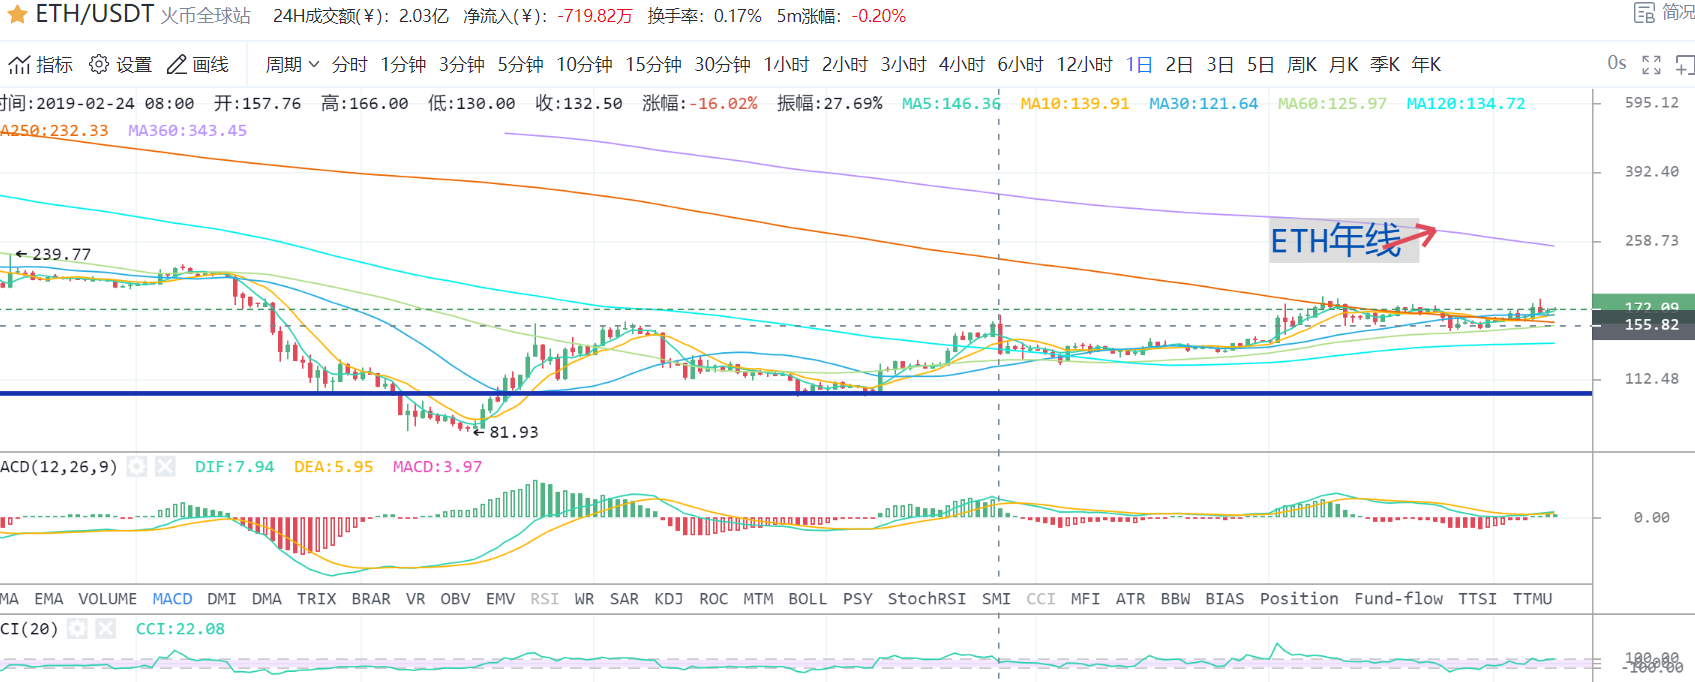Open the 指标 indicators chart icon

coord(20,65)
